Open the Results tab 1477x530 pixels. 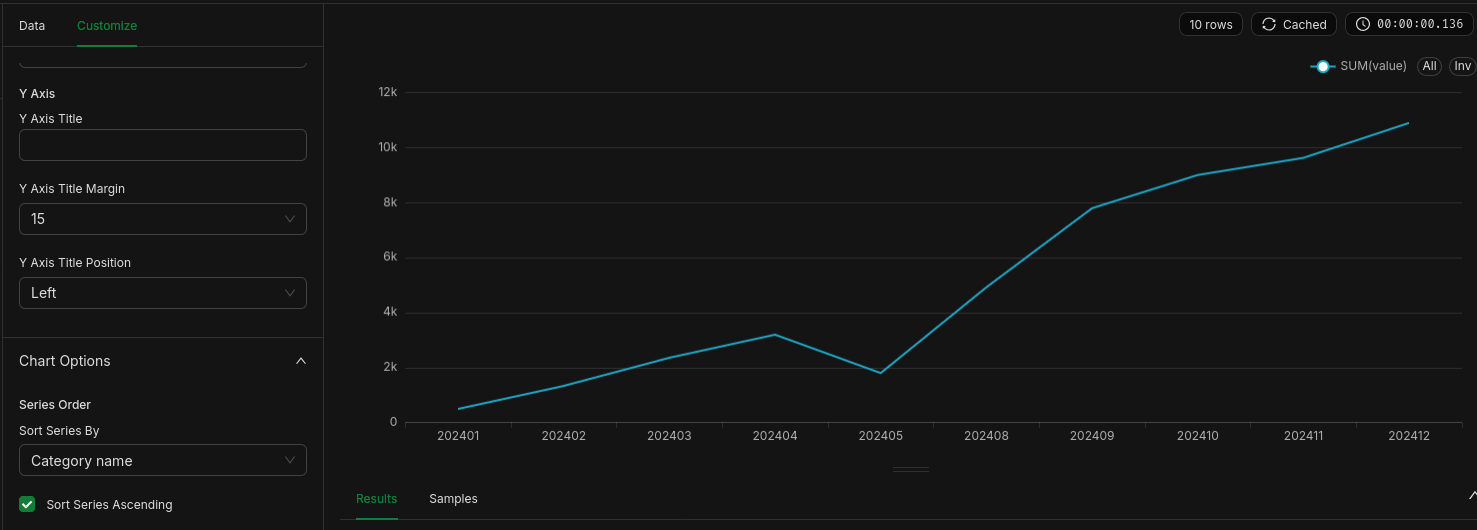pos(376,499)
